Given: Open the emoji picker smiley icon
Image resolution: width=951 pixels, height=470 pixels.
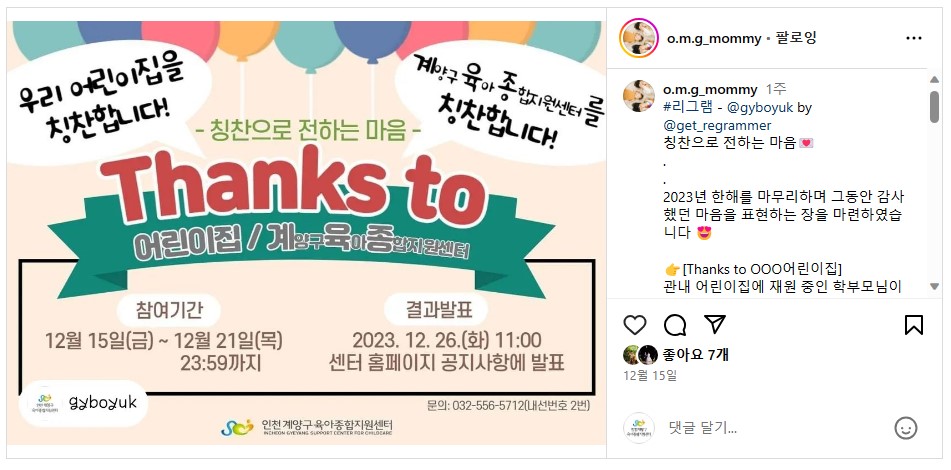Looking at the screenshot, I should (906, 428).
